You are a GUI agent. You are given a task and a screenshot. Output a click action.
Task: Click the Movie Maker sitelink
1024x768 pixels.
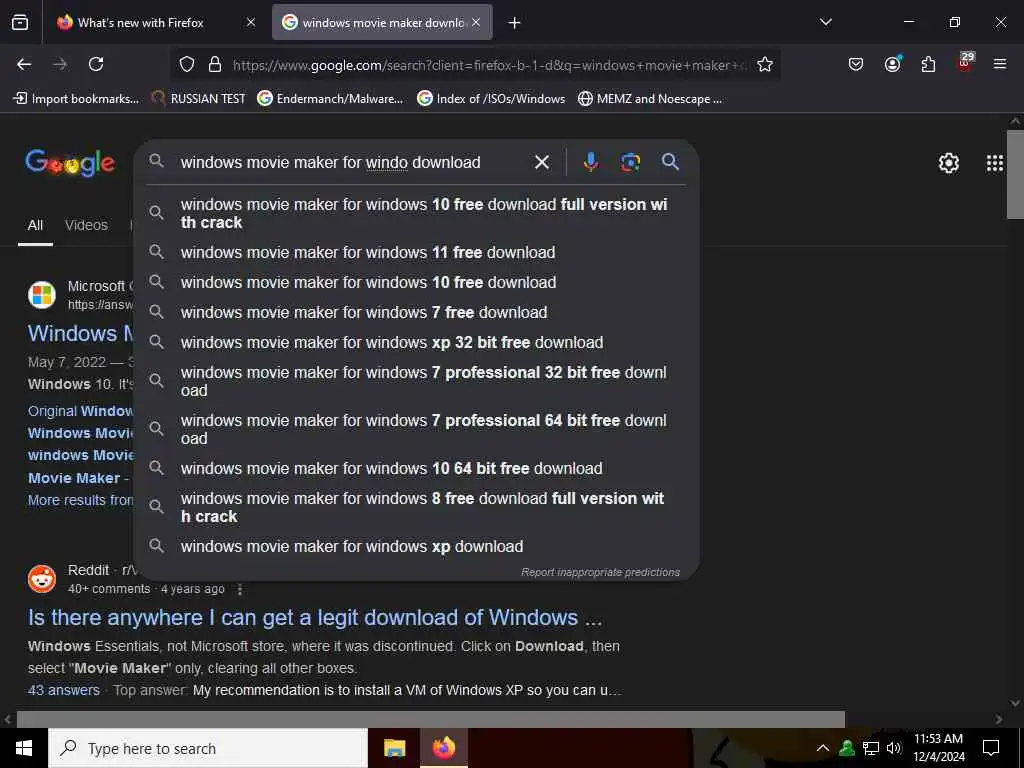pos(74,478)
